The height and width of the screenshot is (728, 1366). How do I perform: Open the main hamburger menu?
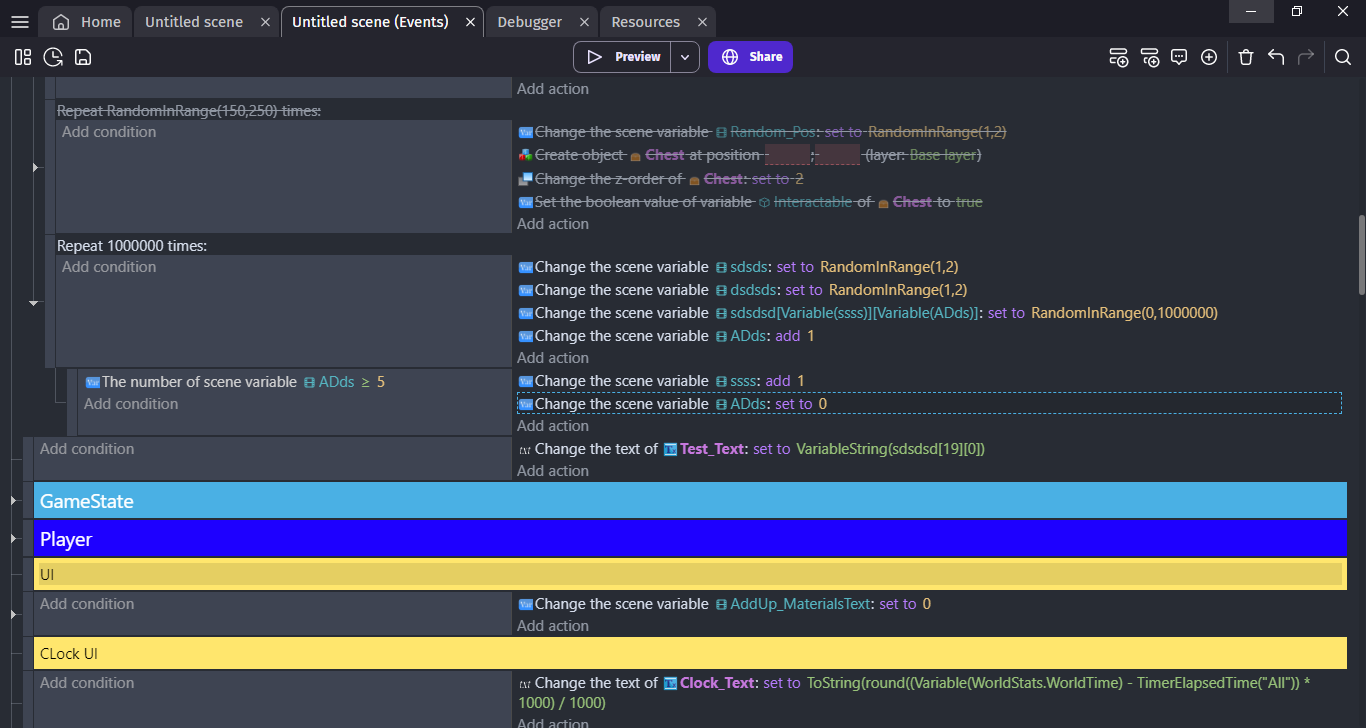click(x=19, y=21)
